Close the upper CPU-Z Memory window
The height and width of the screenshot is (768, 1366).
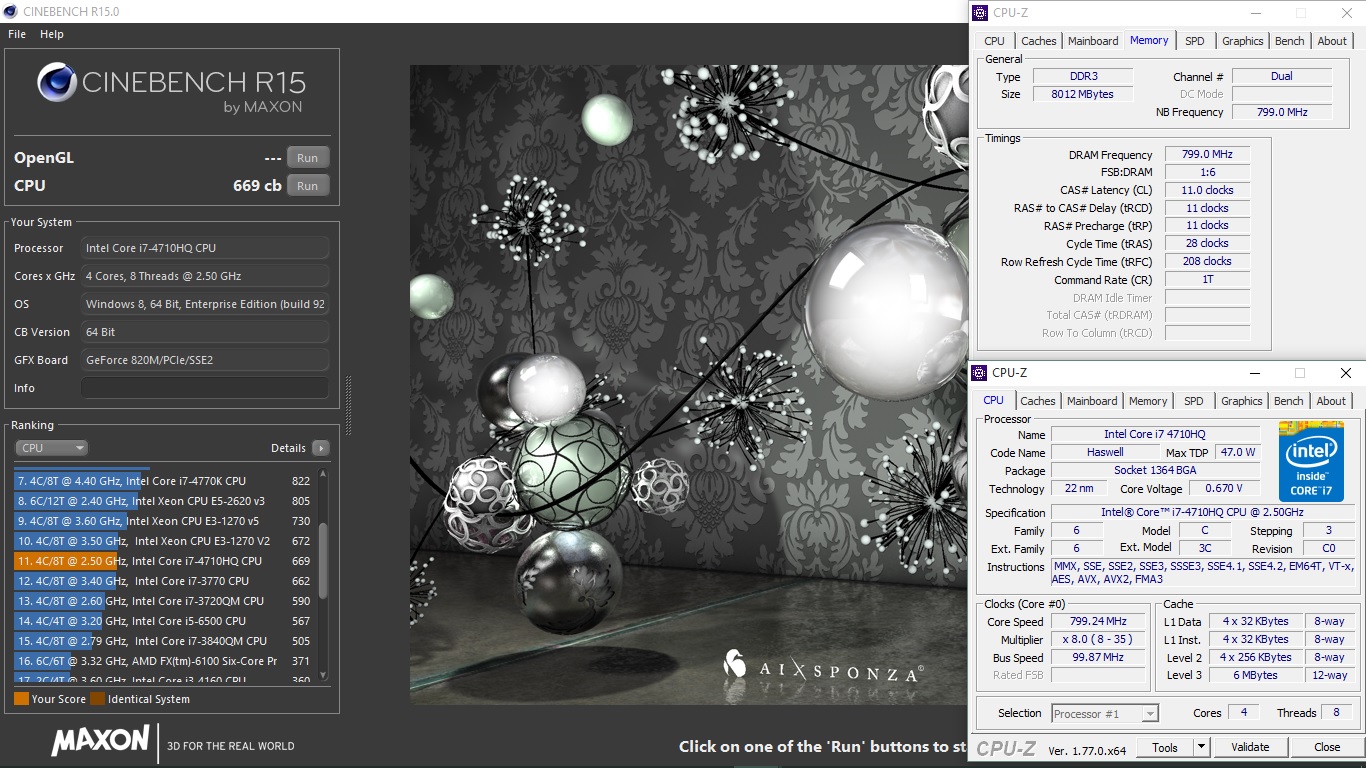(1346, 13)
